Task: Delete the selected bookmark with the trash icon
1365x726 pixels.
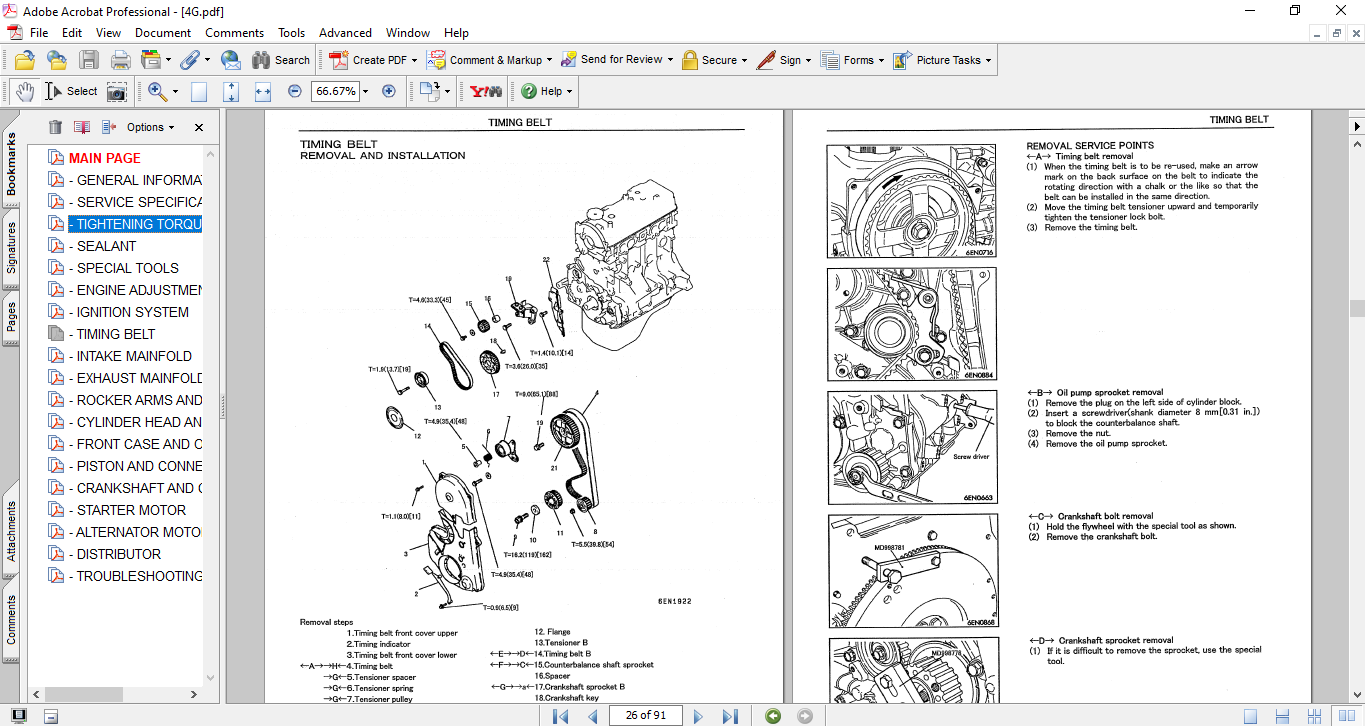Action: (55, 127)
